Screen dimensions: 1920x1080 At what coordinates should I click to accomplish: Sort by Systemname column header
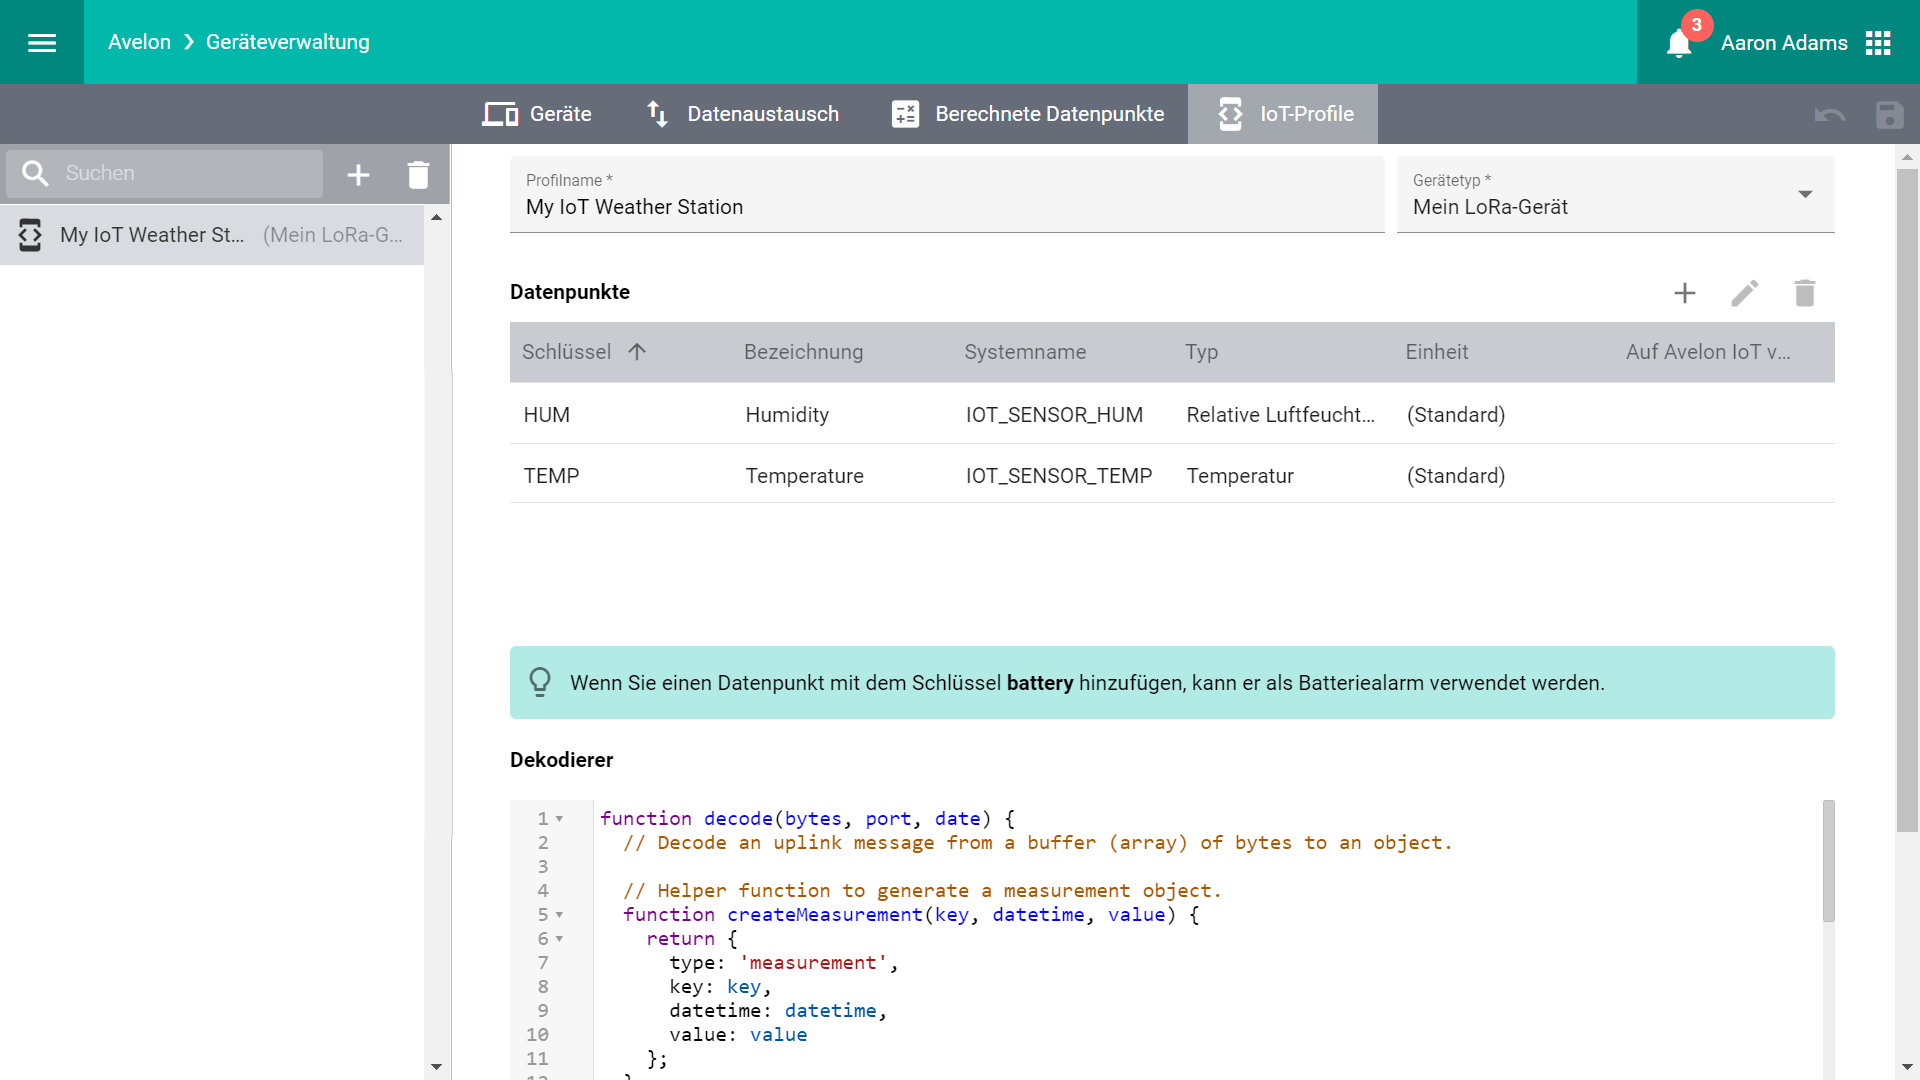[1025, 352]
